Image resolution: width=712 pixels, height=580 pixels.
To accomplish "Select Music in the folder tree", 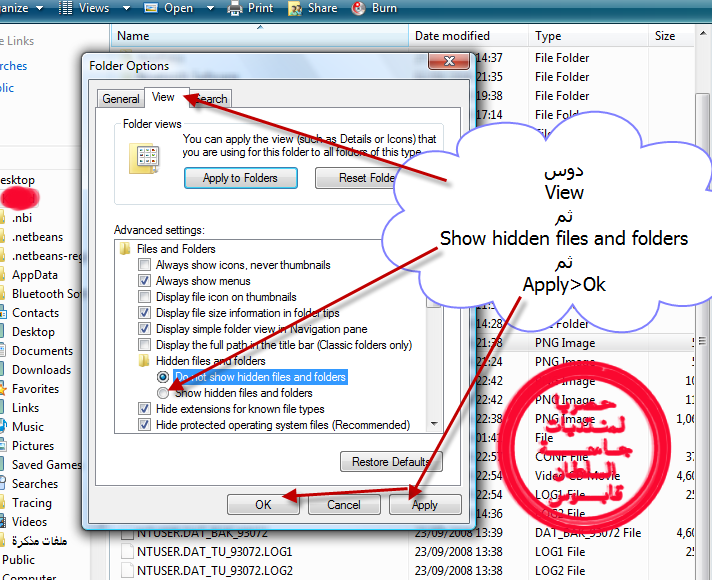I will (x=28, y=426).
